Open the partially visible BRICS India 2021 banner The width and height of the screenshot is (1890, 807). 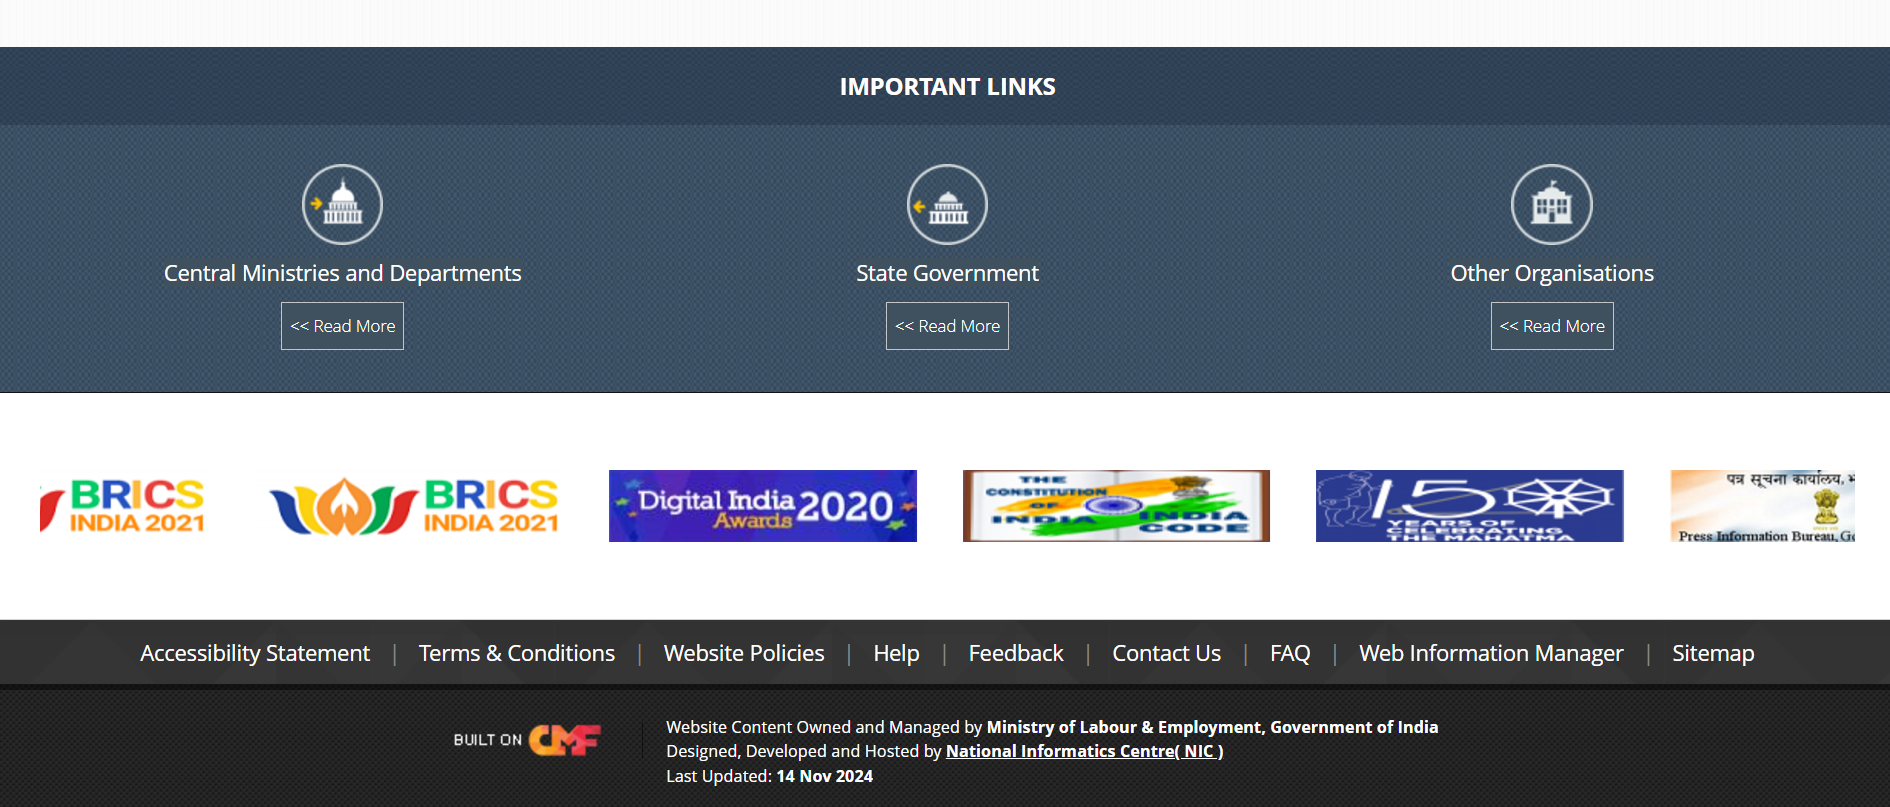123,506
